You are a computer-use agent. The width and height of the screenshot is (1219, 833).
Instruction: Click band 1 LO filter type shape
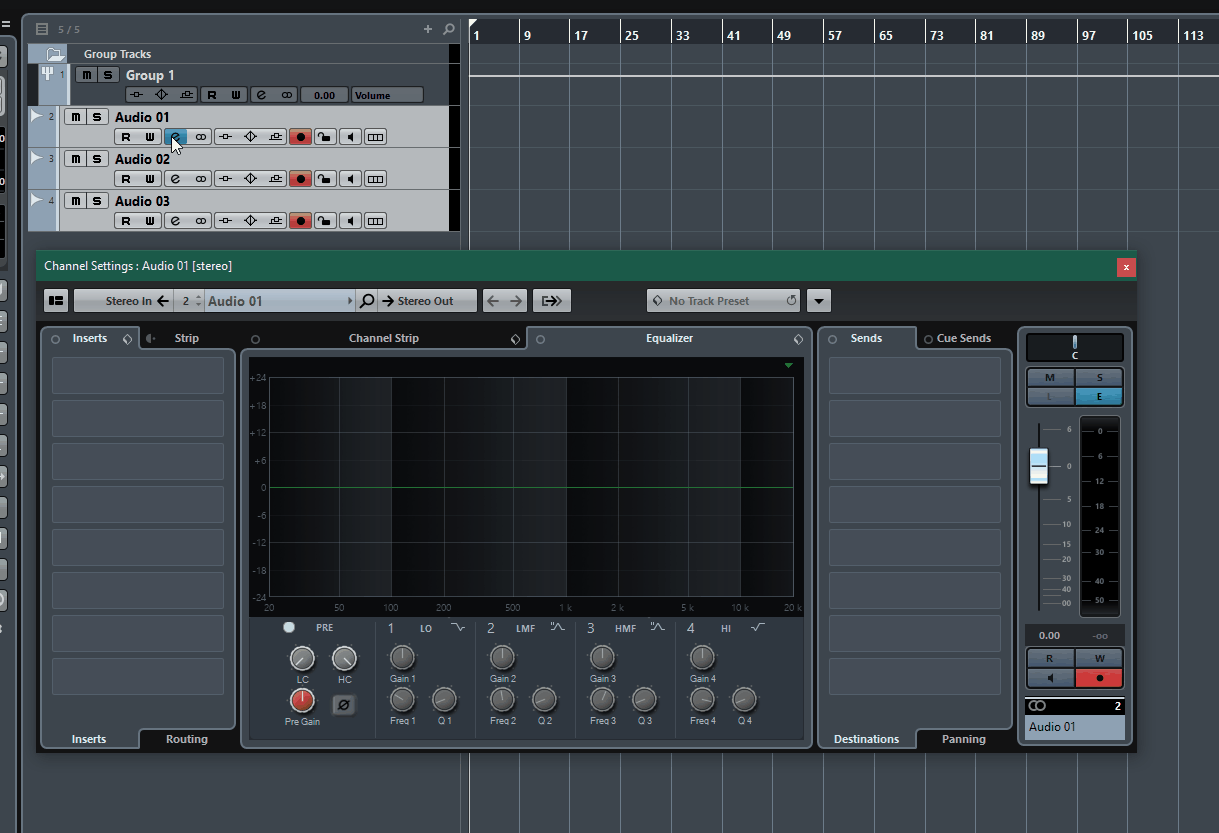tap(458, 627)
